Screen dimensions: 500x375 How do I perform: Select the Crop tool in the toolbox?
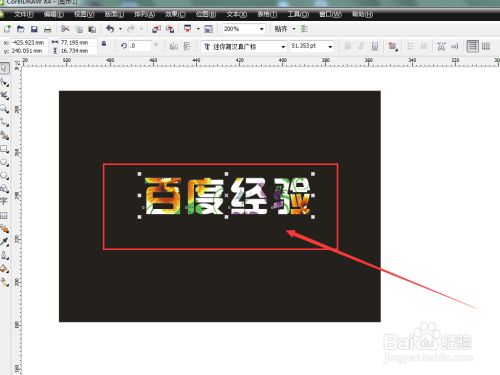(x=4, y=96)
